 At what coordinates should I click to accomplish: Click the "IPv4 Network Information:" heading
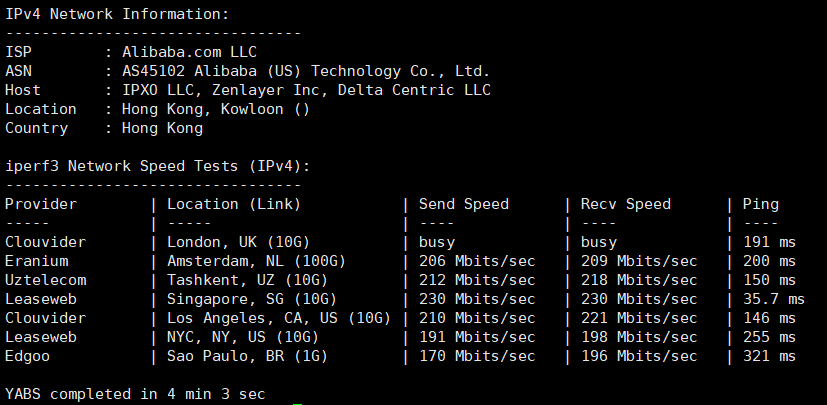tap(117, 14)
